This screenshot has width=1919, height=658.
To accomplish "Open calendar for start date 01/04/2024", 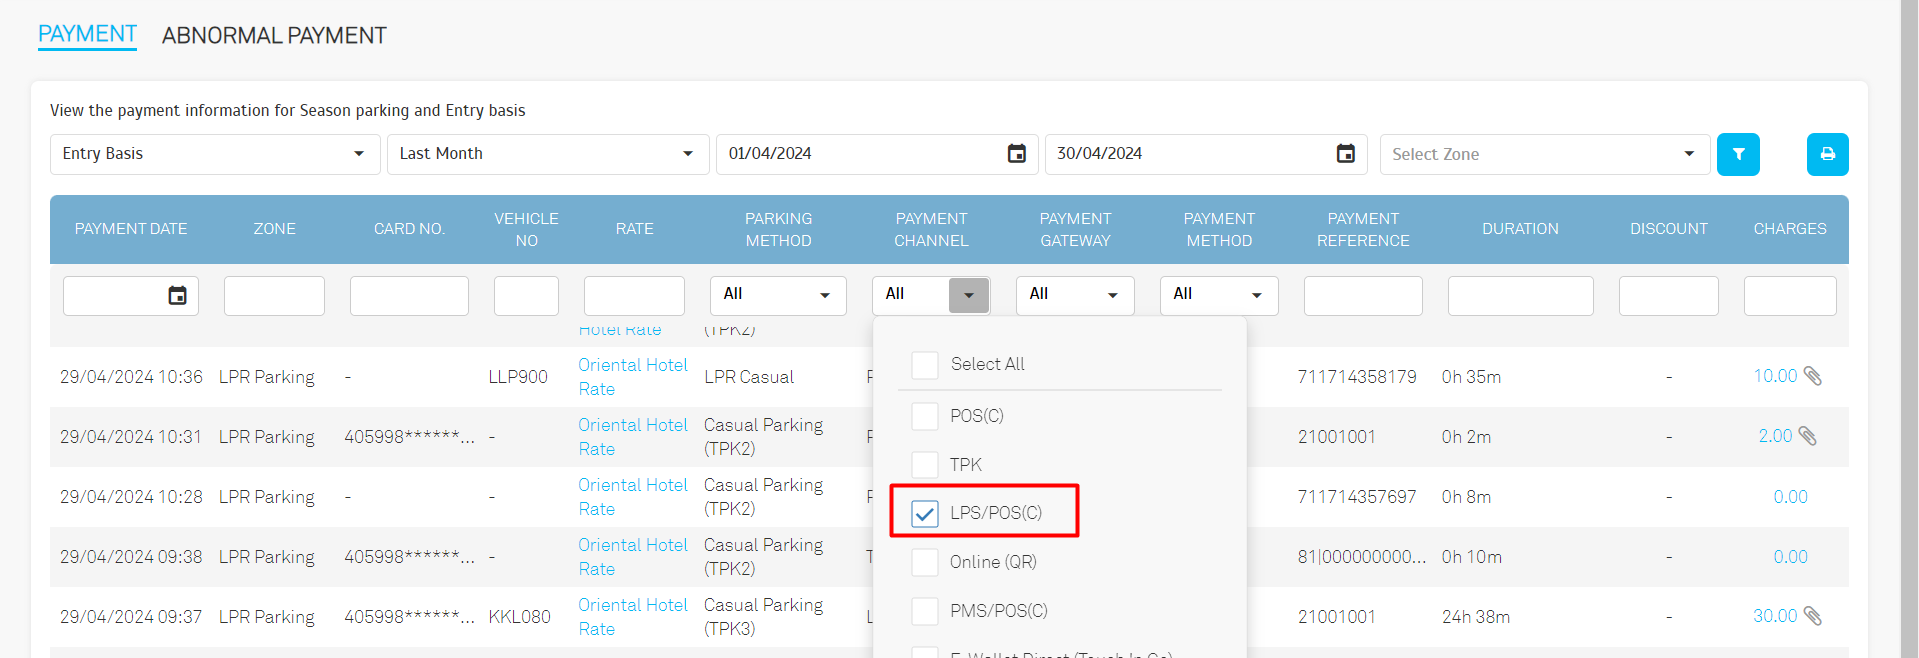I will click(x=1016, y=154).
